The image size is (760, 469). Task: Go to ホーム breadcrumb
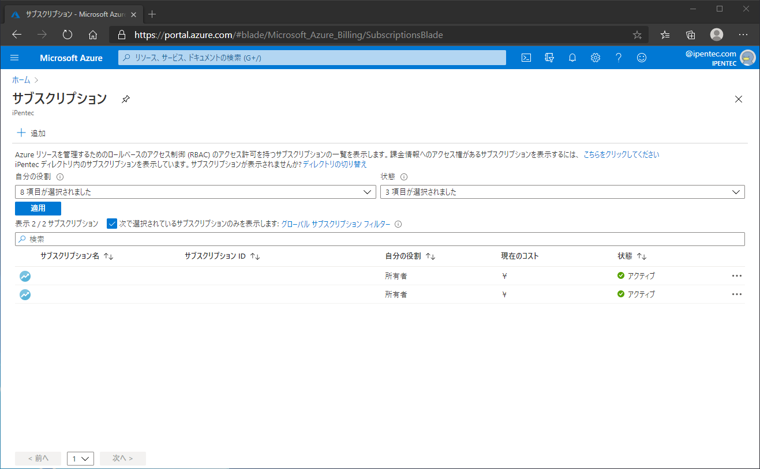(x=21, y=80)
